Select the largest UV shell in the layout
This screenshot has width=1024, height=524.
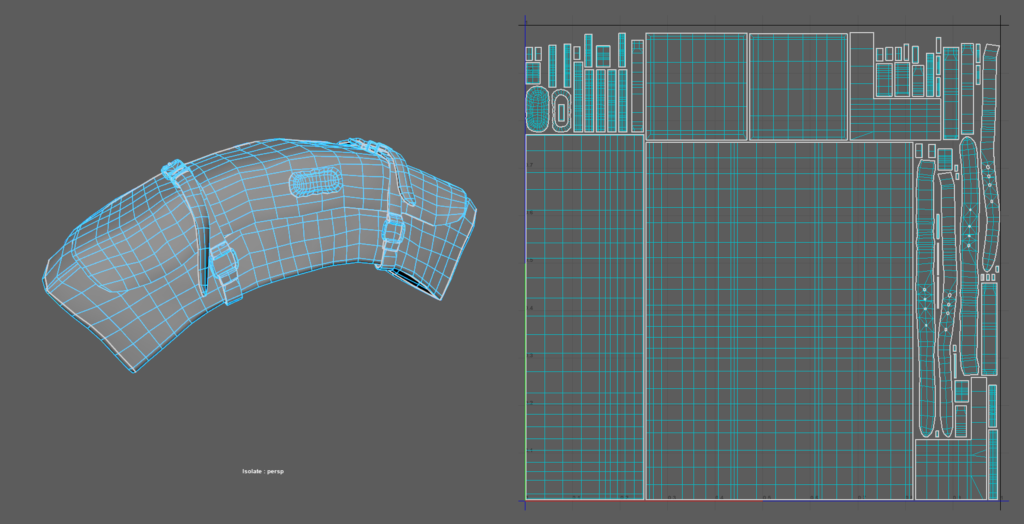(779, 320)
